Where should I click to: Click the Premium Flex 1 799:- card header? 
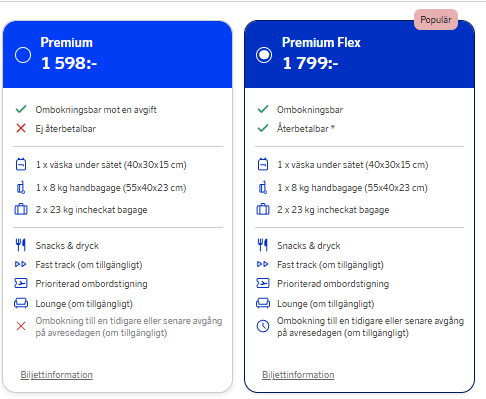coord(359,55)
